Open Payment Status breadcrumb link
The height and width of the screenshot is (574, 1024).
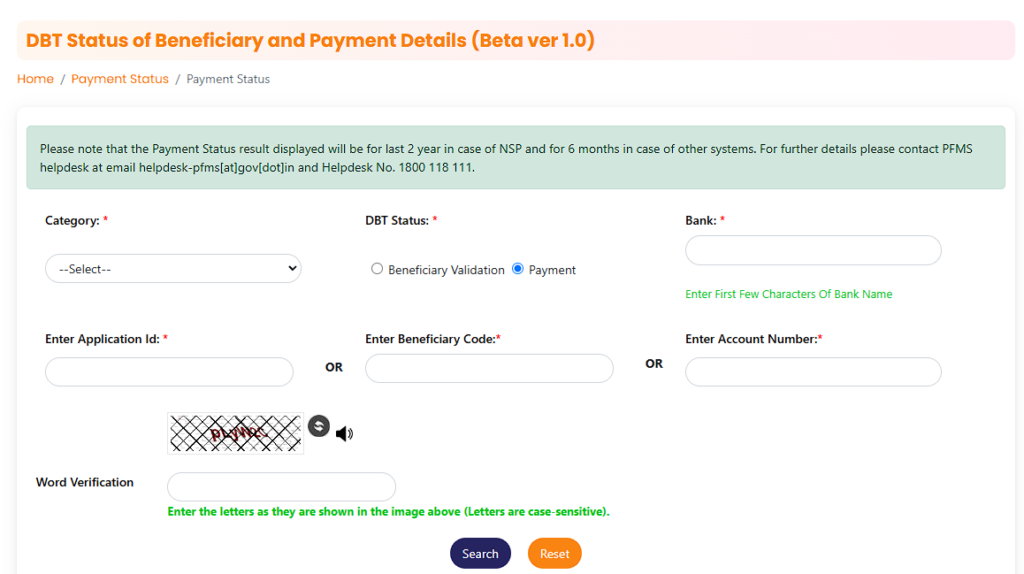[x=120, y=79]
